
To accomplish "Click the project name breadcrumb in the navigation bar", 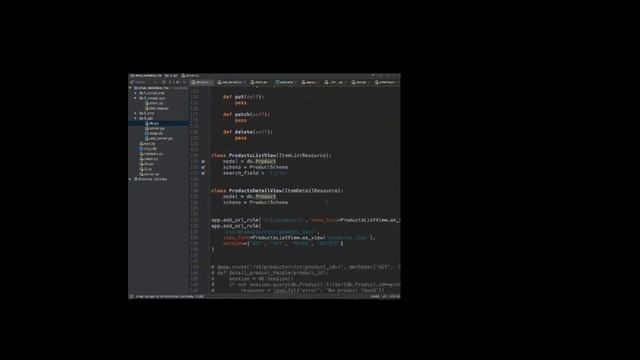I will pyautogui.click(x=147, y=76).
